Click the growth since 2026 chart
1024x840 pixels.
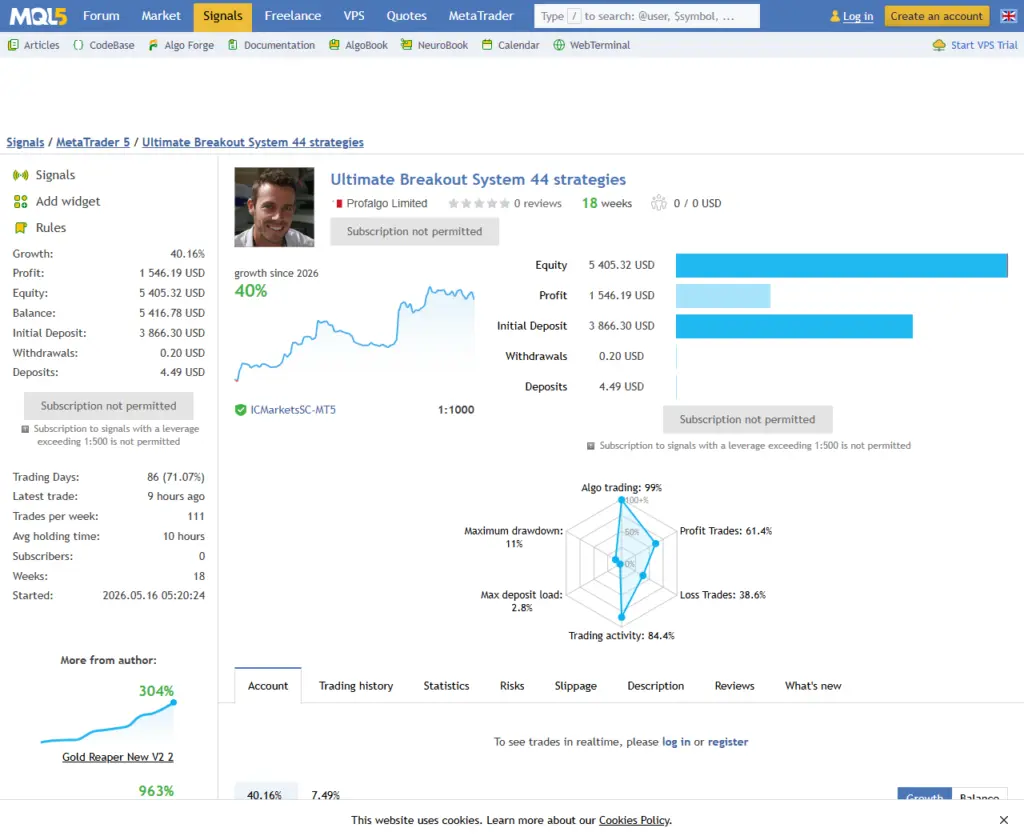355,333
